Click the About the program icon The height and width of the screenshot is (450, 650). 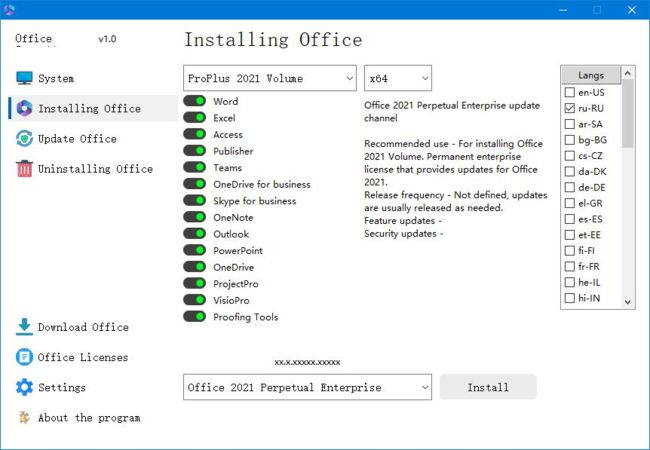coord(24,417)
